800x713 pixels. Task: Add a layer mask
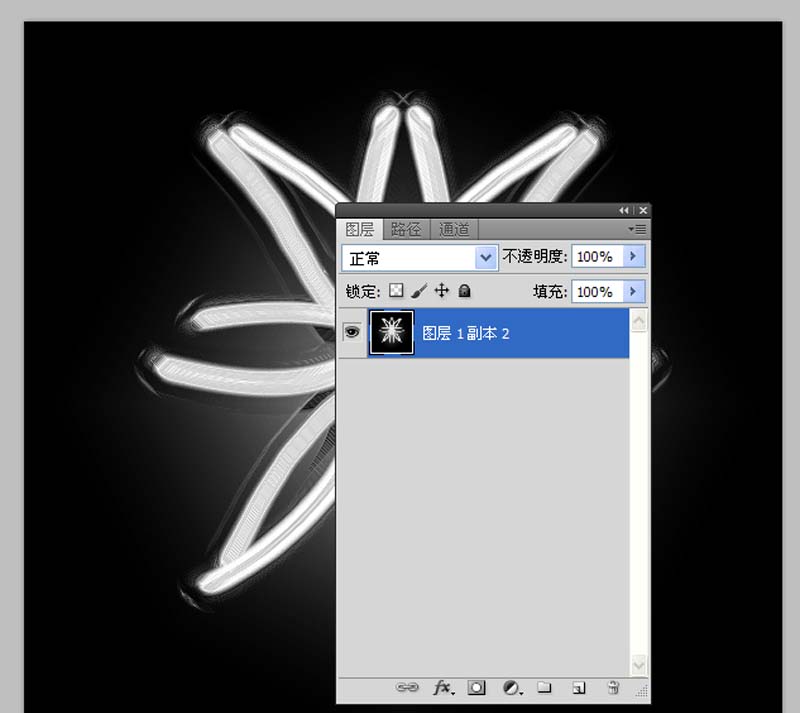point(477,687)
